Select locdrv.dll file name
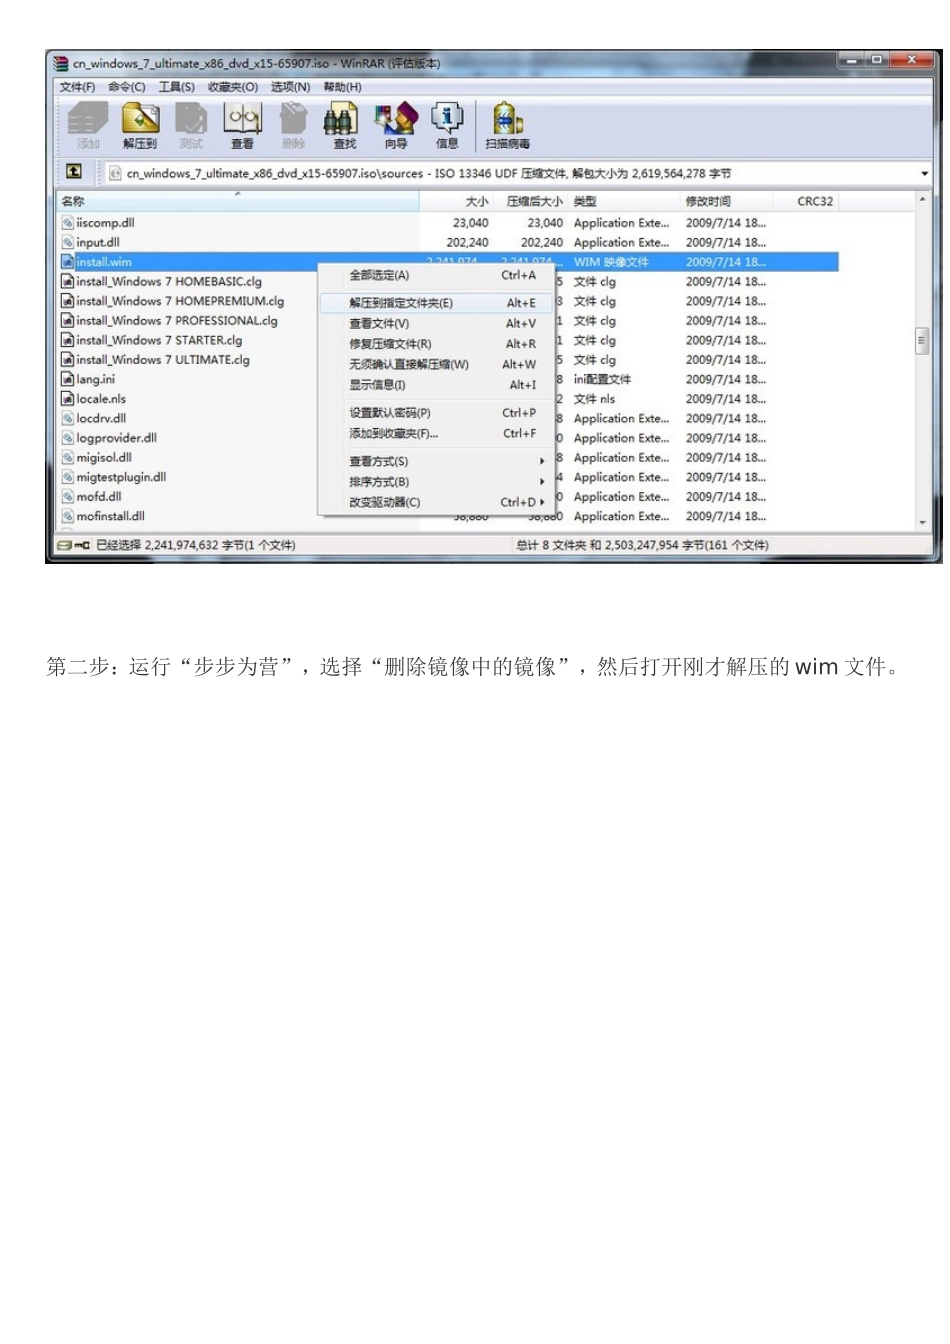This screenshot has height=1344, width=950. pyautogui.click(x=101, y=418)
